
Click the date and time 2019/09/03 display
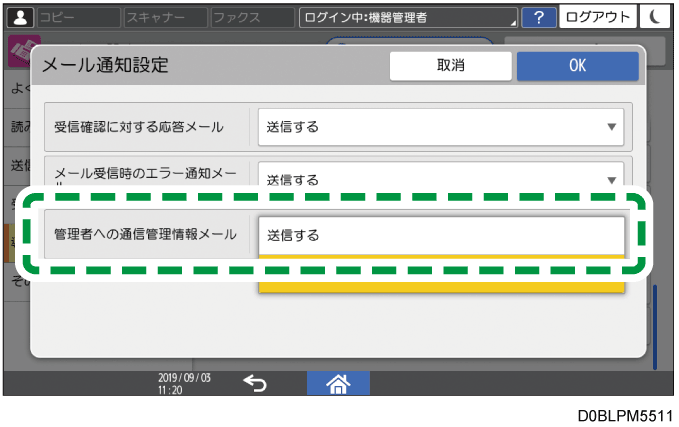(184, 383)
